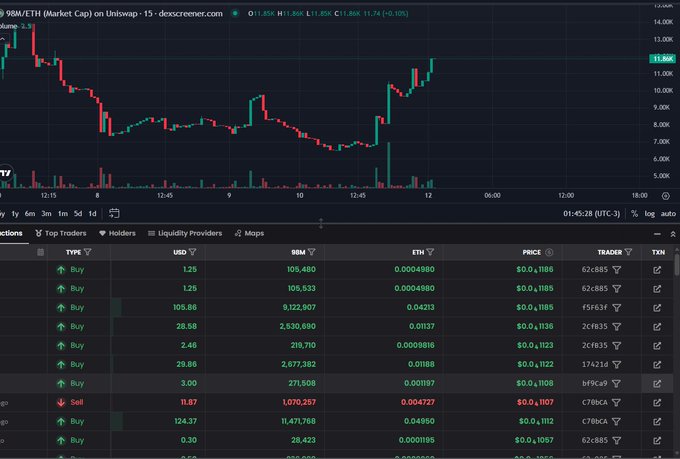Grab the chart/table panel splitter handle

click(x=321, y=223)
